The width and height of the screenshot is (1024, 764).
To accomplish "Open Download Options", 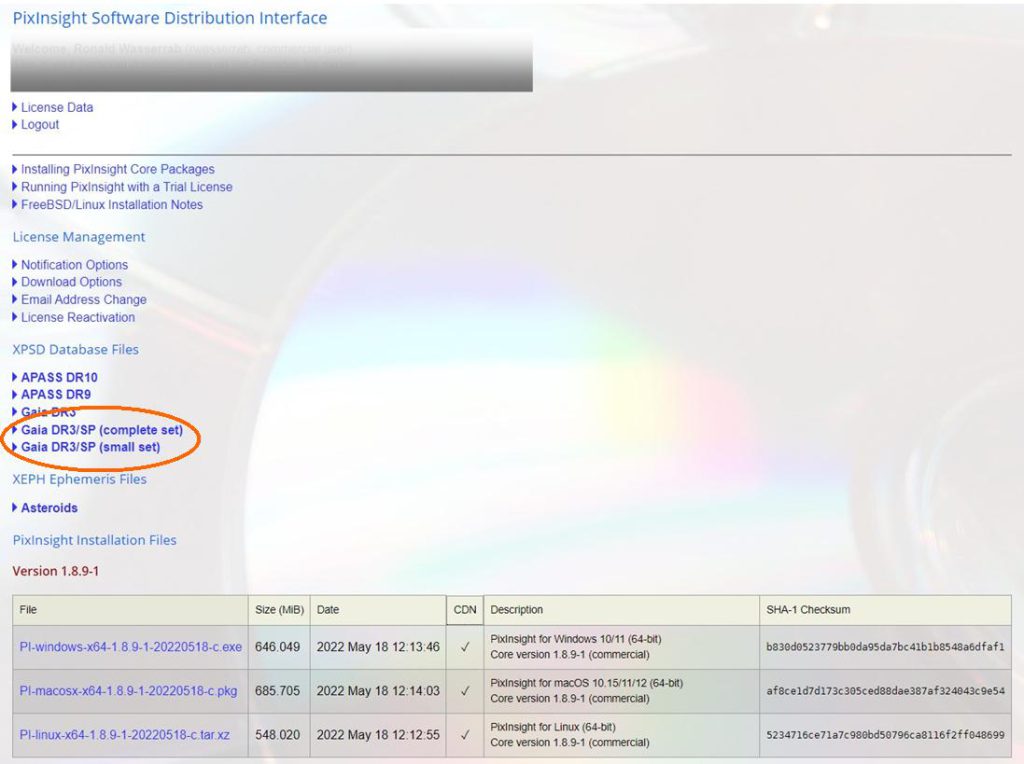I will [x=70, y=282].
